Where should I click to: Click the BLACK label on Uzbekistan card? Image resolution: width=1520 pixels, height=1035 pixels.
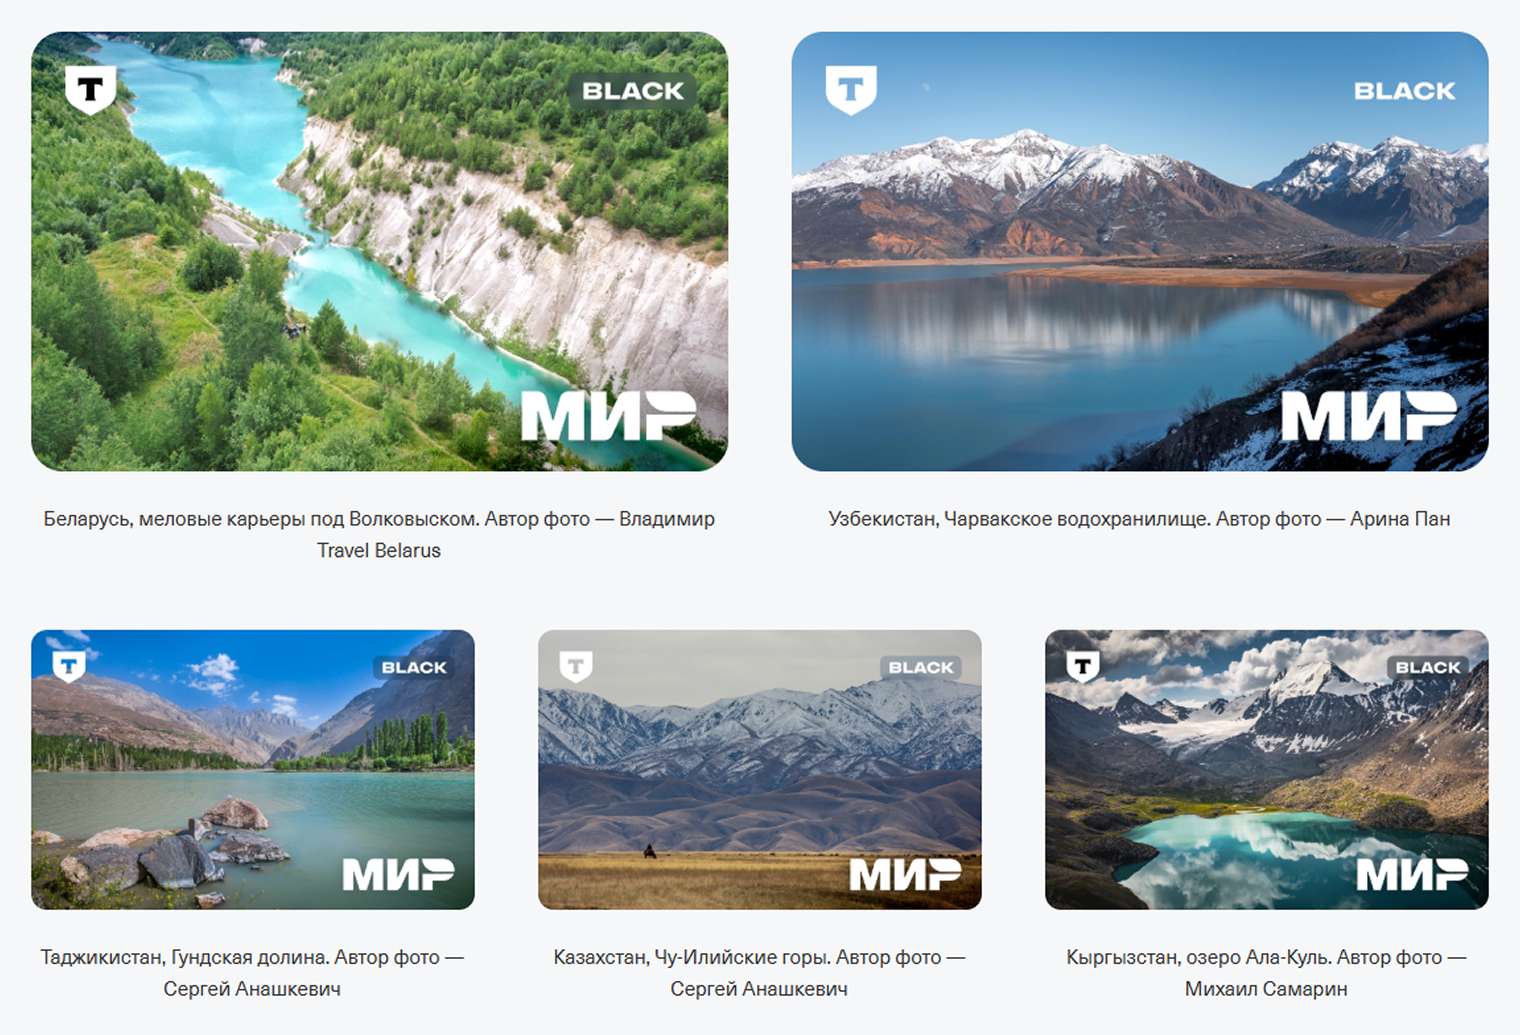[1404, 91]
